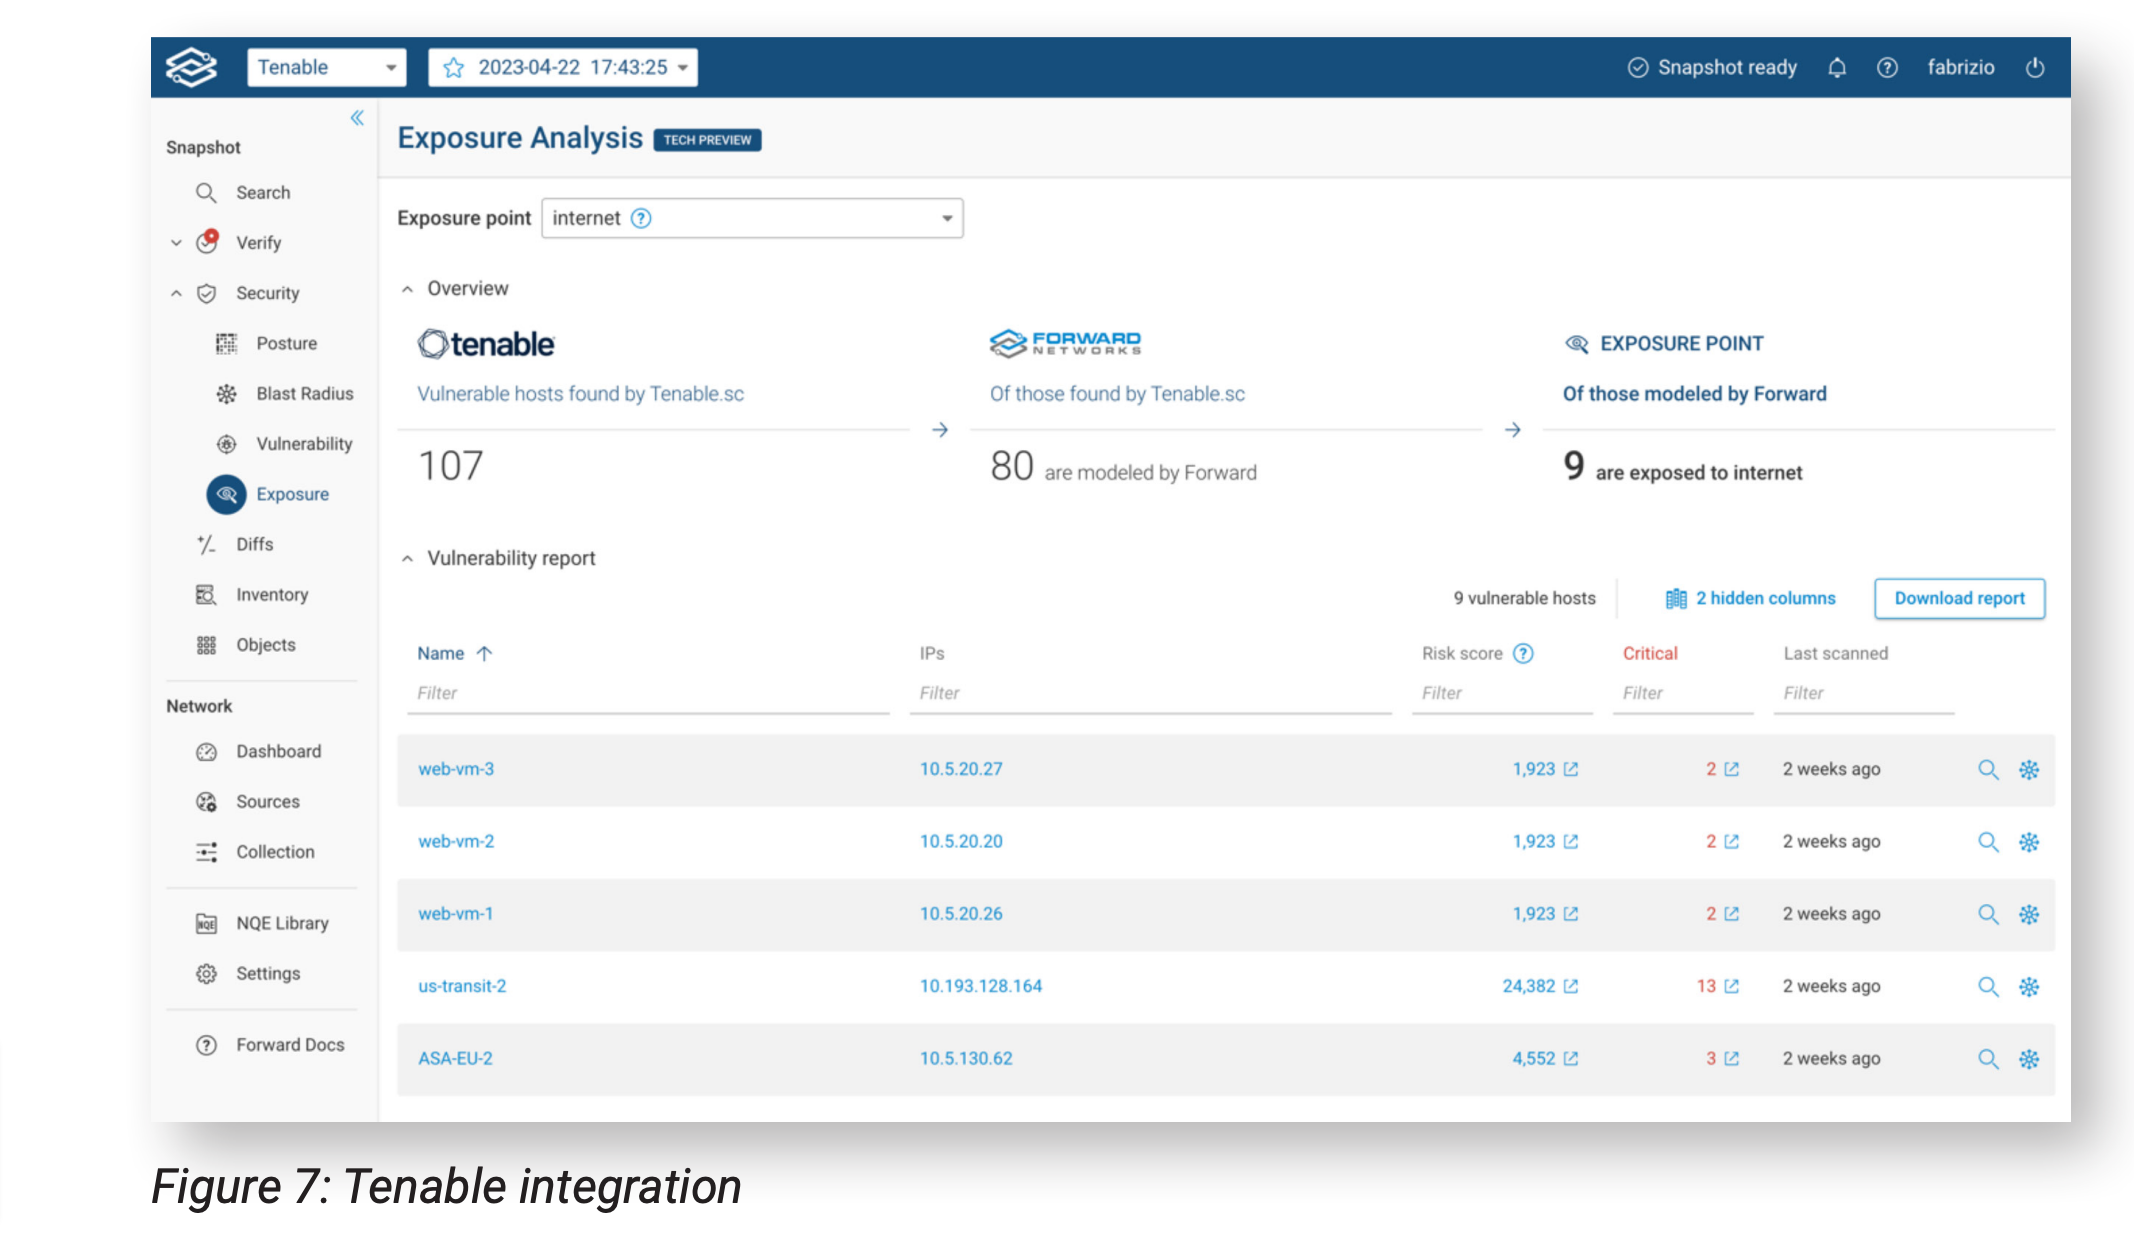Click the notifications bell icon

click(x=1836, y=67)
